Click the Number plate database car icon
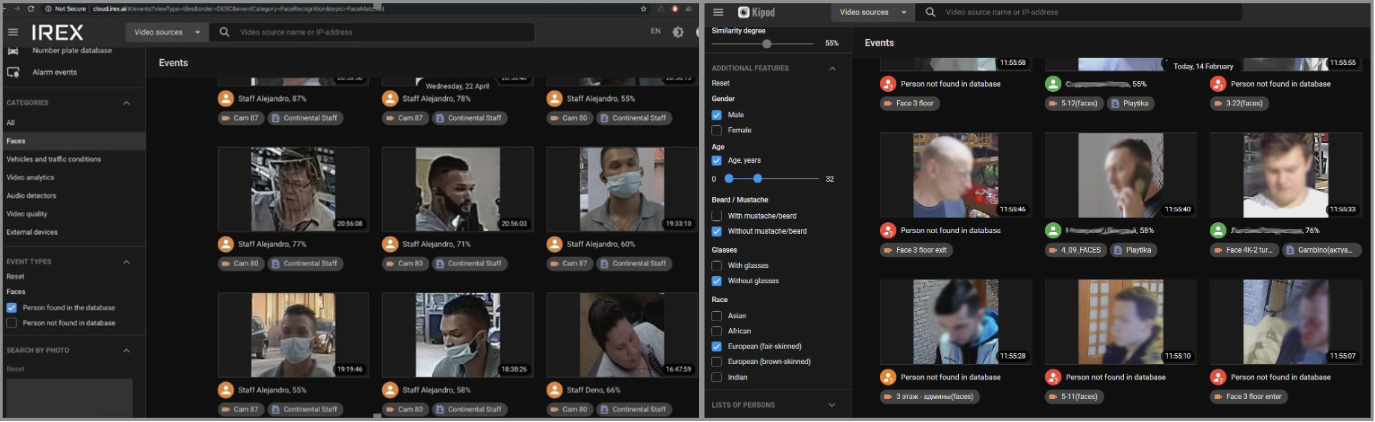The width and height of the screenshot is (1375, 422). [x=14, y=51]
